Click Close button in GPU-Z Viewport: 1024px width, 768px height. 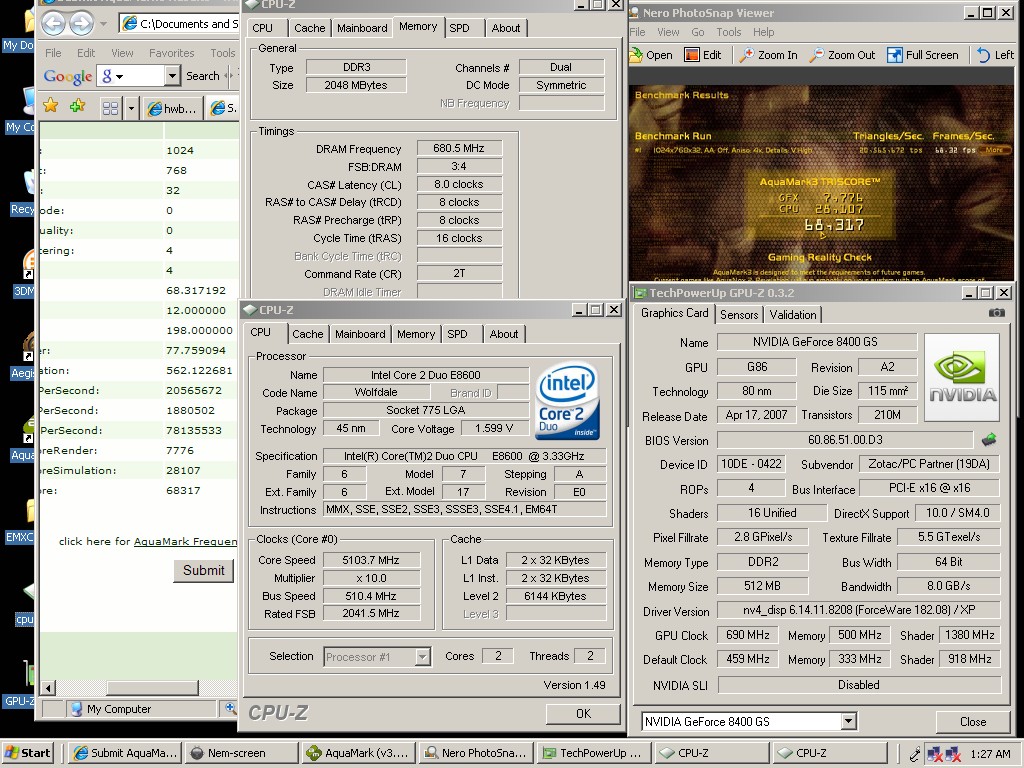(x=973, y=722)
